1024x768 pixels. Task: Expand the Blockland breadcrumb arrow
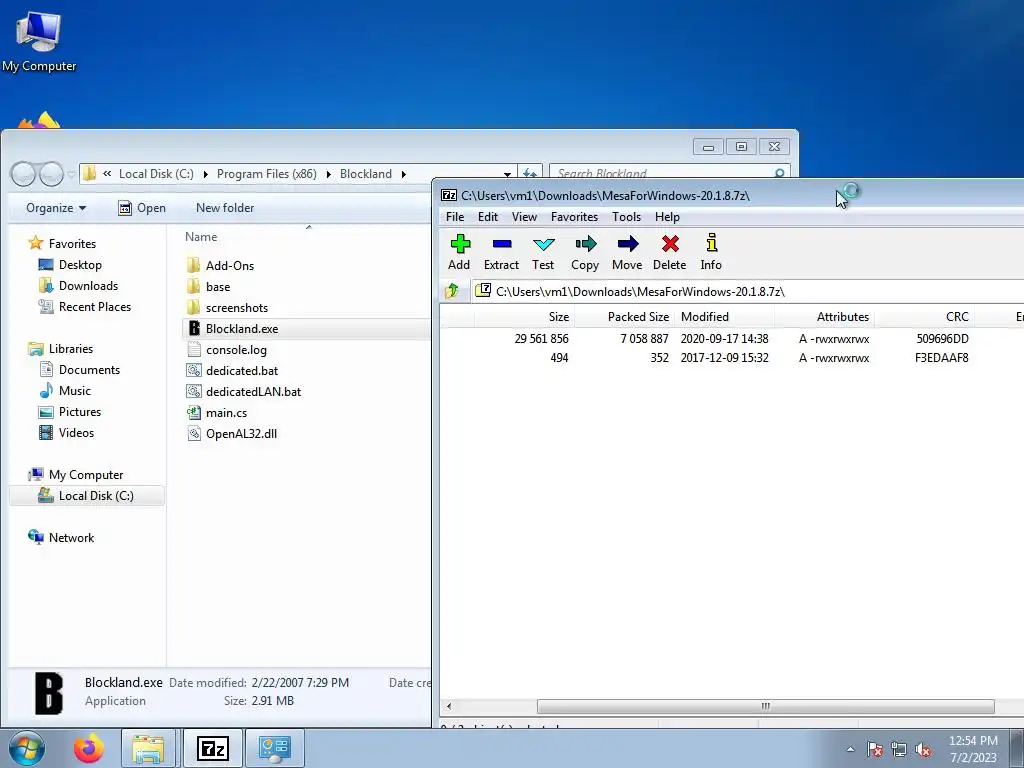pos(404,174)
